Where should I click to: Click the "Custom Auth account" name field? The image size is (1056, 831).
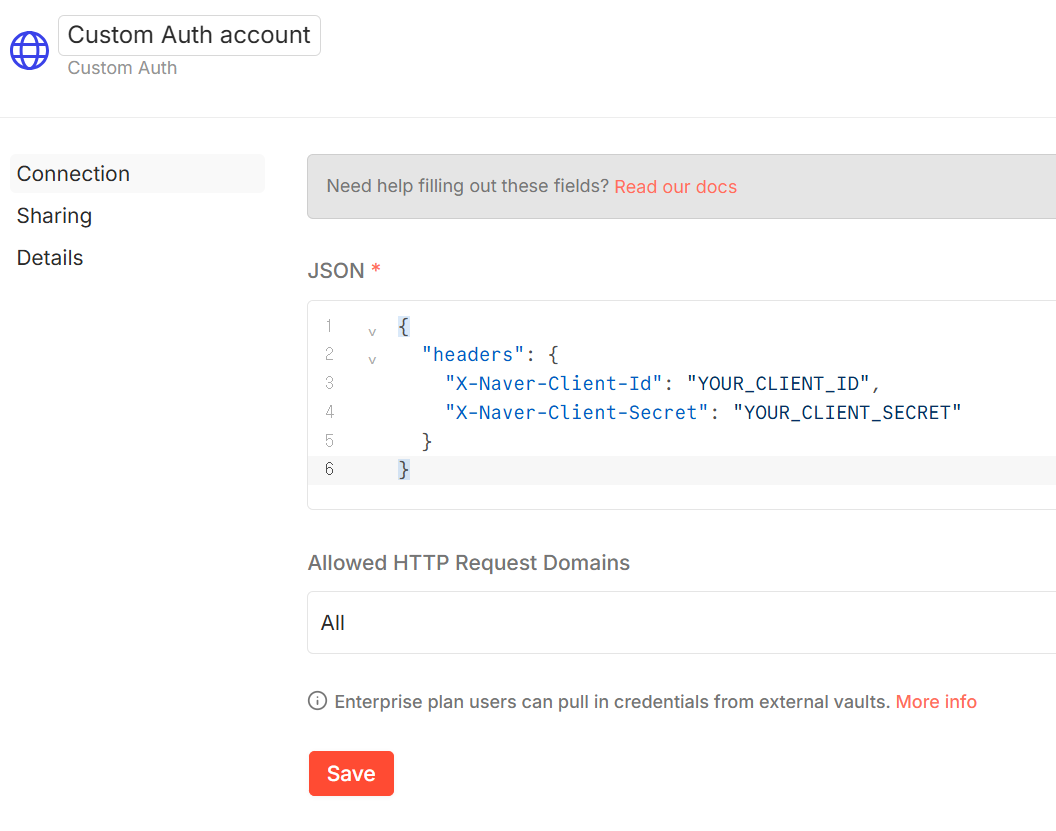[x=189, y=35]
